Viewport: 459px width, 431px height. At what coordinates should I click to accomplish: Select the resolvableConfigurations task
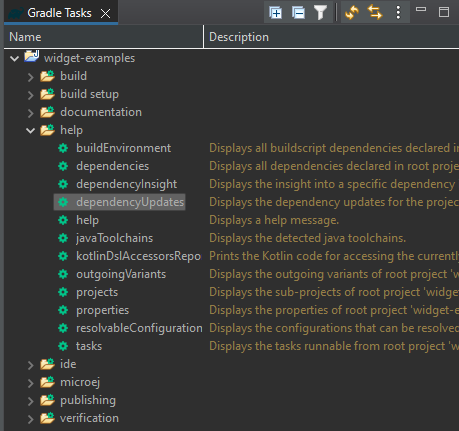pyautogui.click(x=139, y=328)
